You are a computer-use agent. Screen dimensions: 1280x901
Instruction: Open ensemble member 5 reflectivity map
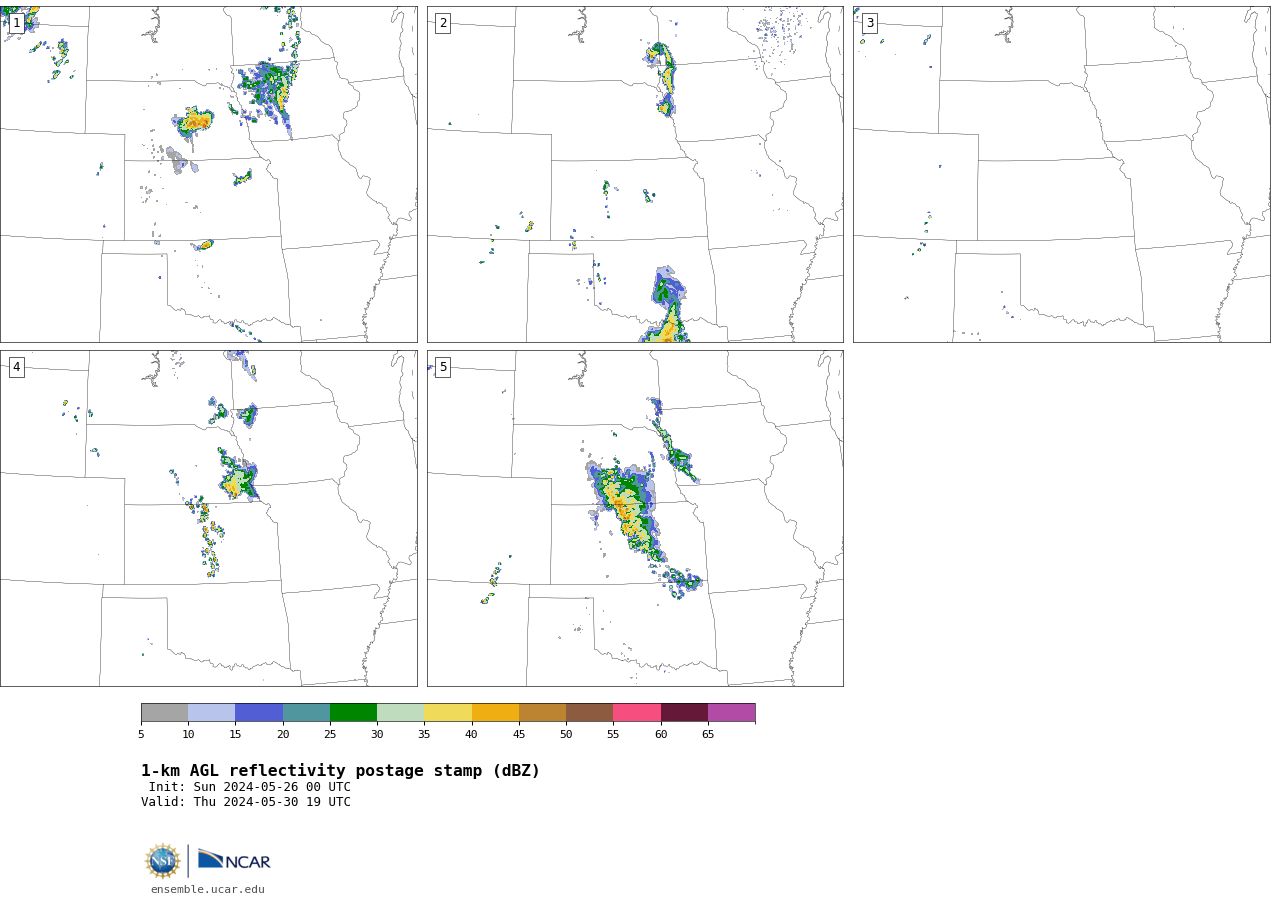635,518
